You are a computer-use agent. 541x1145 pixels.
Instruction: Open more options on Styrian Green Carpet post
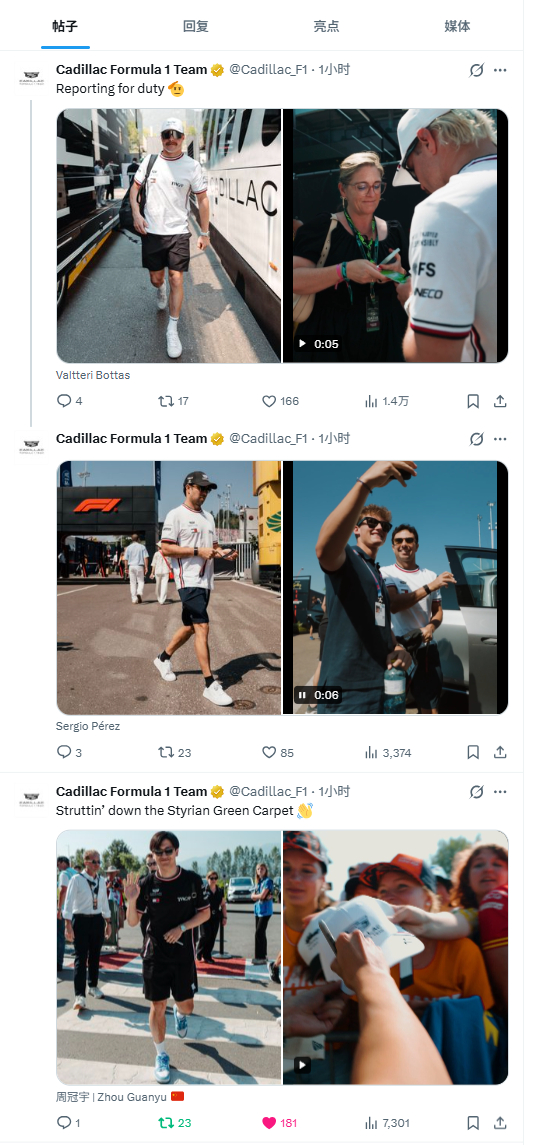tap(500, 792)
